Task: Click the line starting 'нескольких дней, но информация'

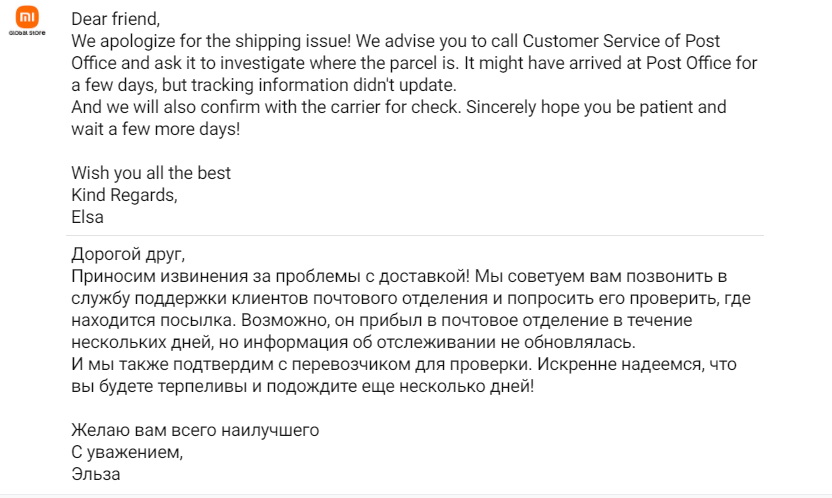Action: [x=353, y=343]
